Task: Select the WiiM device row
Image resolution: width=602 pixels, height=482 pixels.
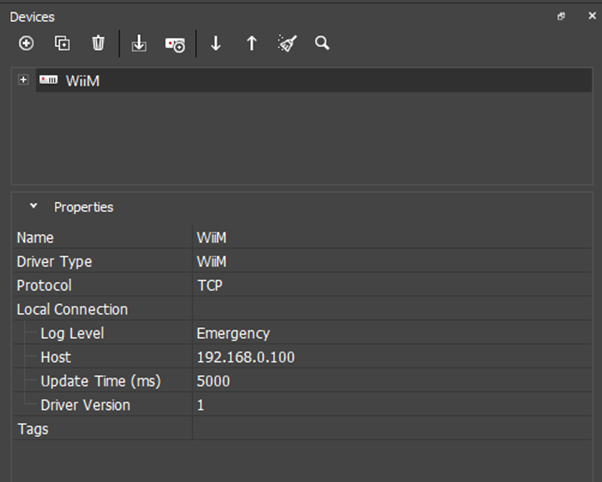Action: pos(314,80)
